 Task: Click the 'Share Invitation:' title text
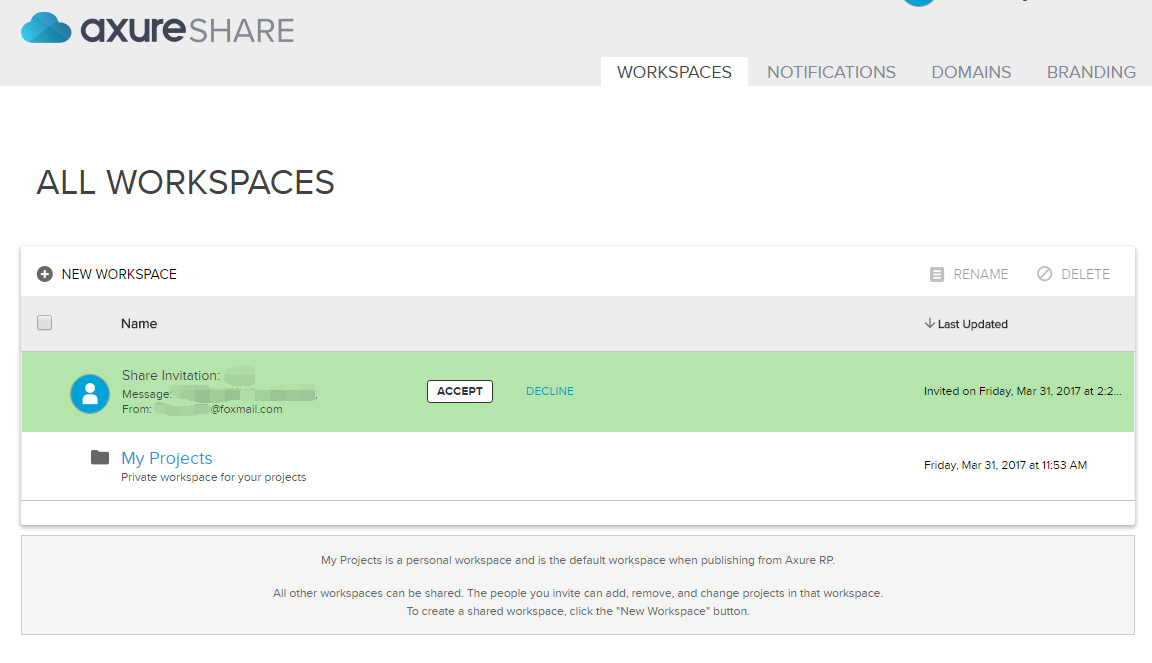coord(170,375)
